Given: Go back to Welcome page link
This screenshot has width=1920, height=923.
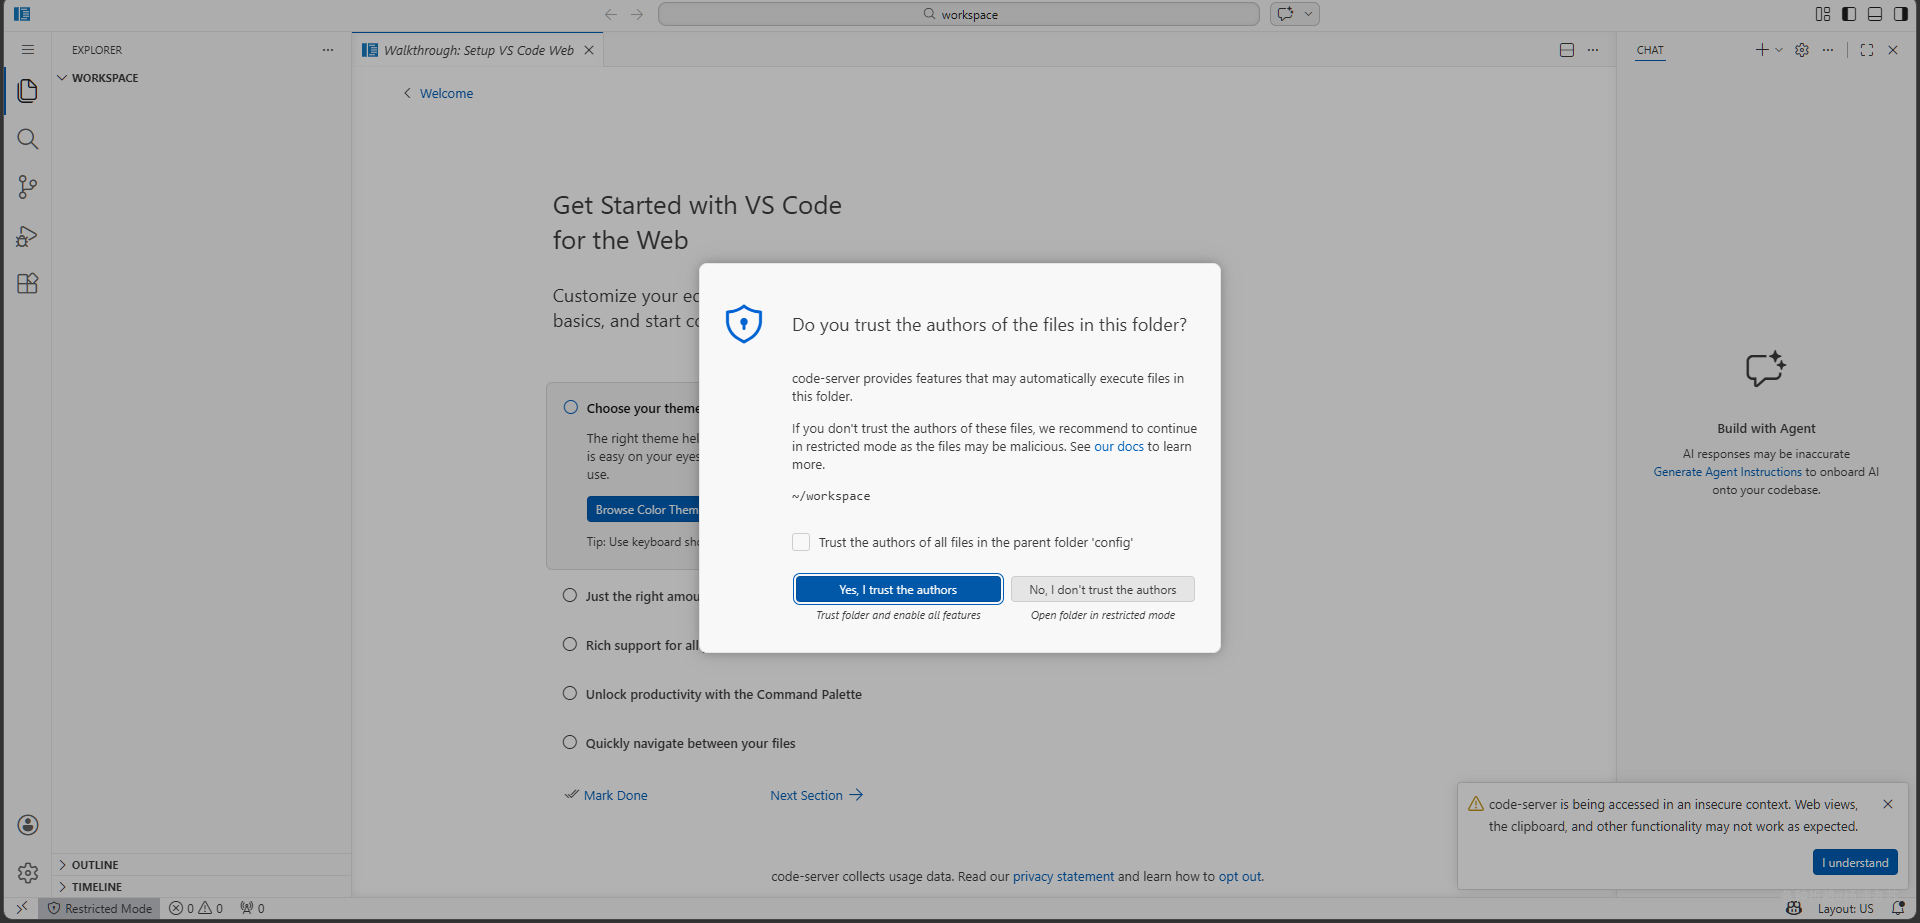Looking at the screenshot, I should 446,93.
